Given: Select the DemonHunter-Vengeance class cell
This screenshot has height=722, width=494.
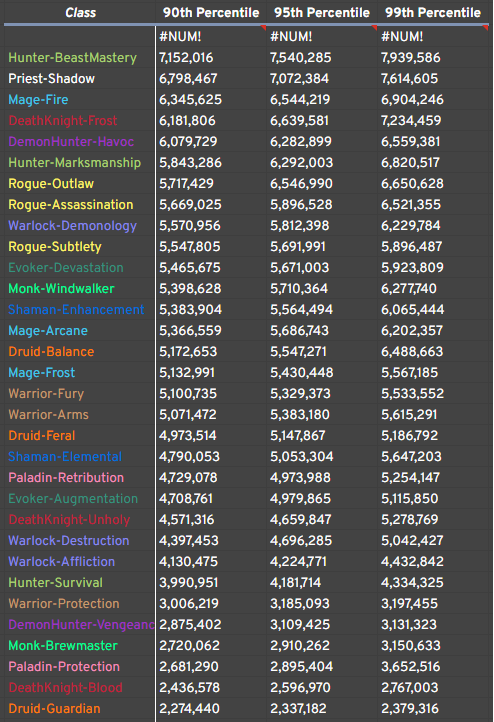Looking at the screenshot, I should [81, 625].
